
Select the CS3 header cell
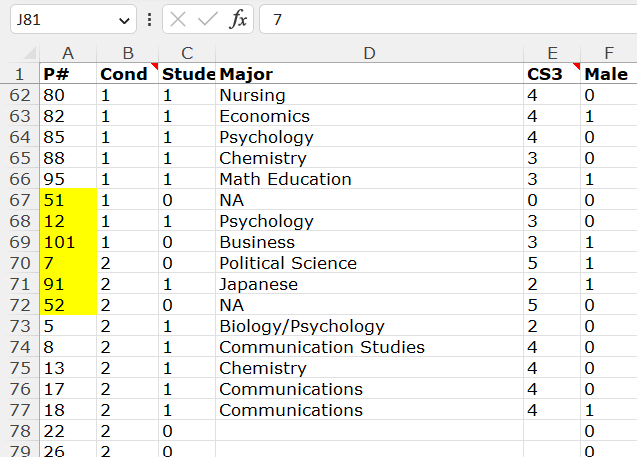pos(552,74)
